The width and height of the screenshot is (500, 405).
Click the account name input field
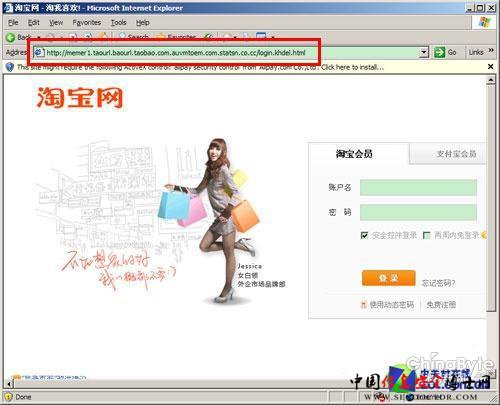(419, 187)
